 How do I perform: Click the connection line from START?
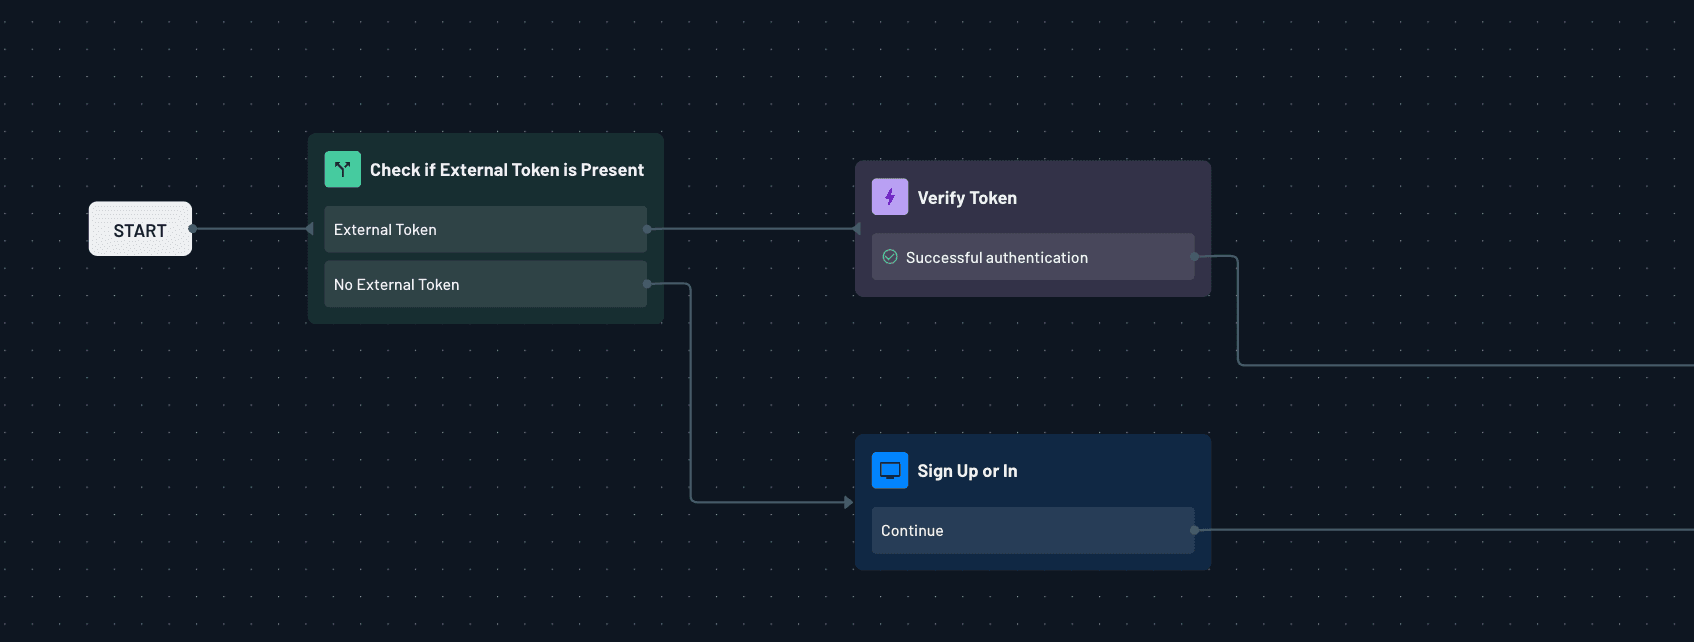coord(250,228)
